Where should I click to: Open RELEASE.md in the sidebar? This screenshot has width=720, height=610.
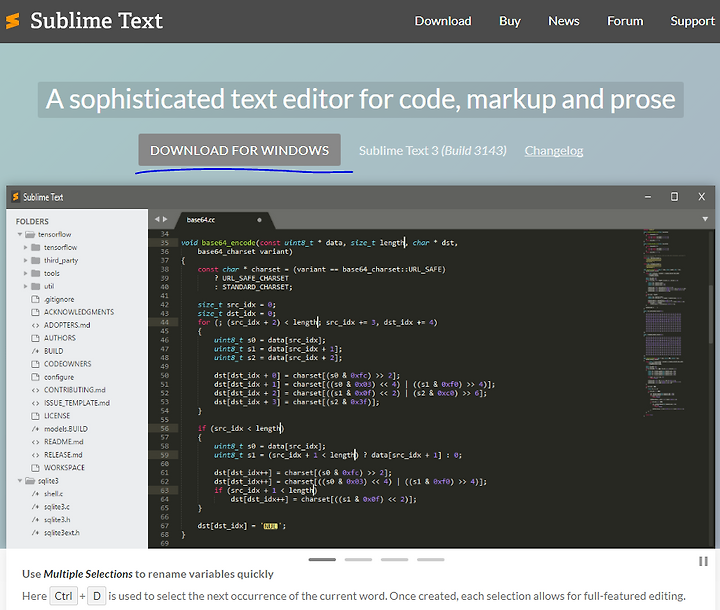click(x=63, y=455)
